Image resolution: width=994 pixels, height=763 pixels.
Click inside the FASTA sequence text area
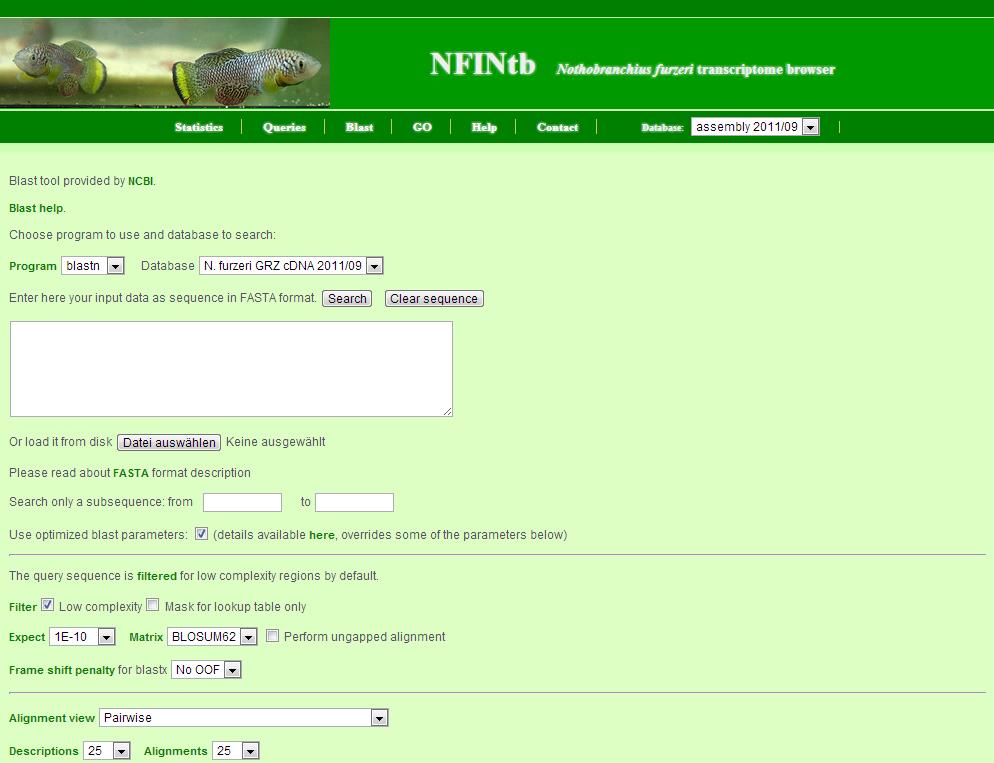[x=231, y=368]
